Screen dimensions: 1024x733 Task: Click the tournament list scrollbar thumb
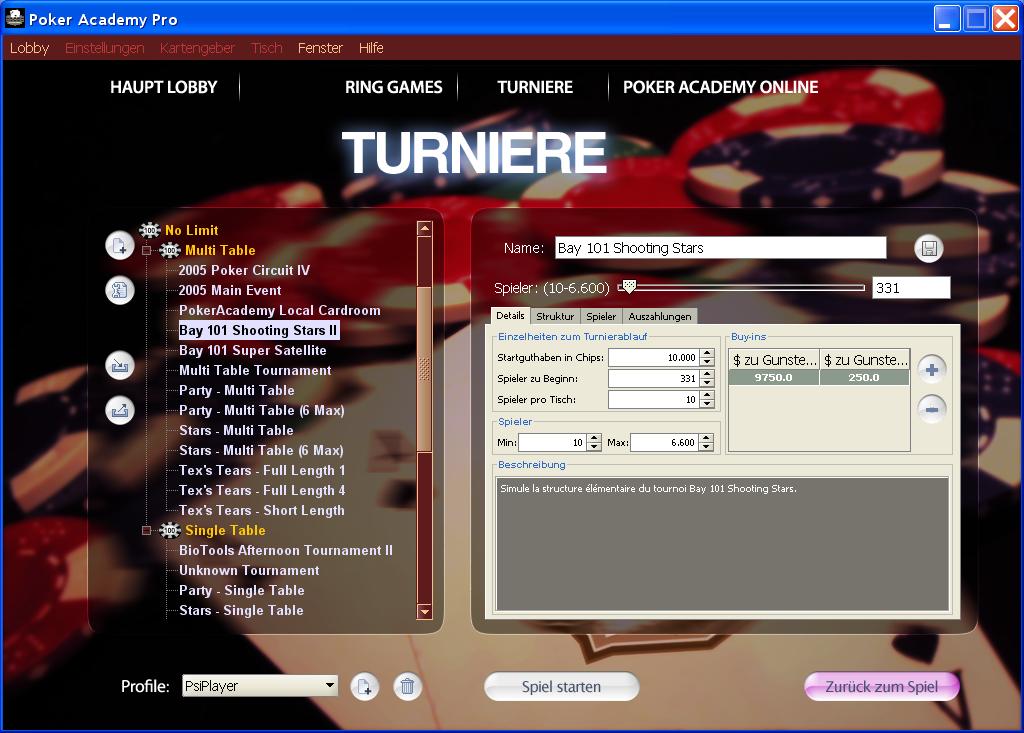pyautogui.click(x=424, y=369)
